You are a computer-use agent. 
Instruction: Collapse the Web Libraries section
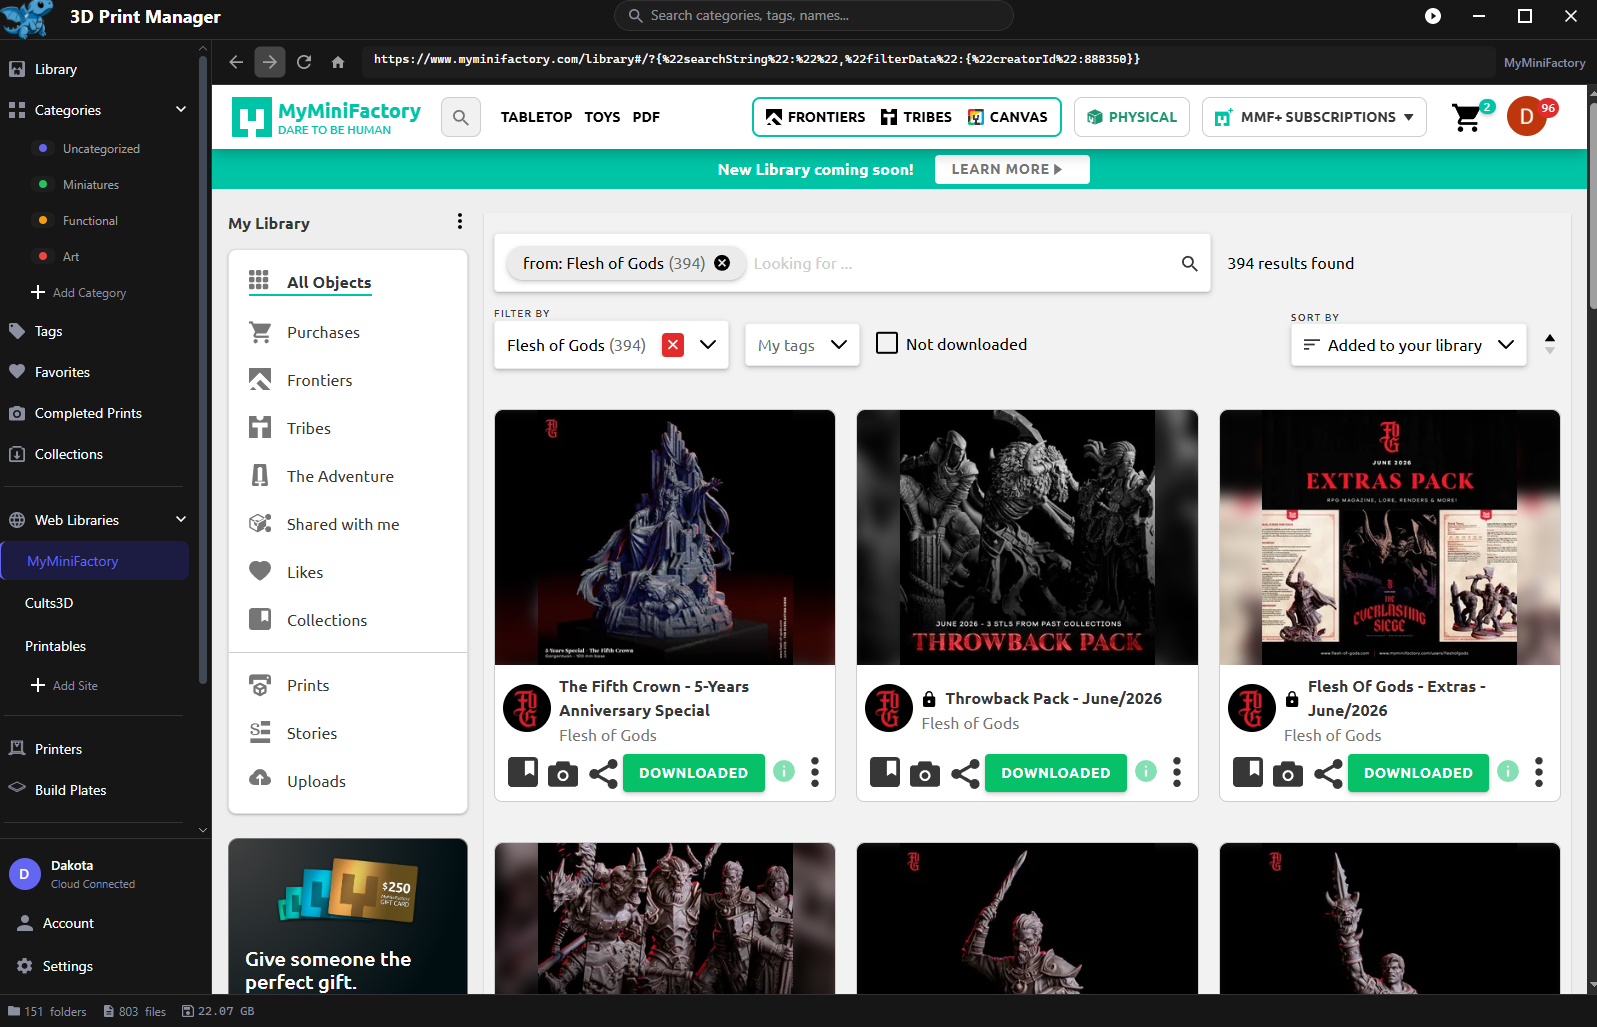[181, 519]
